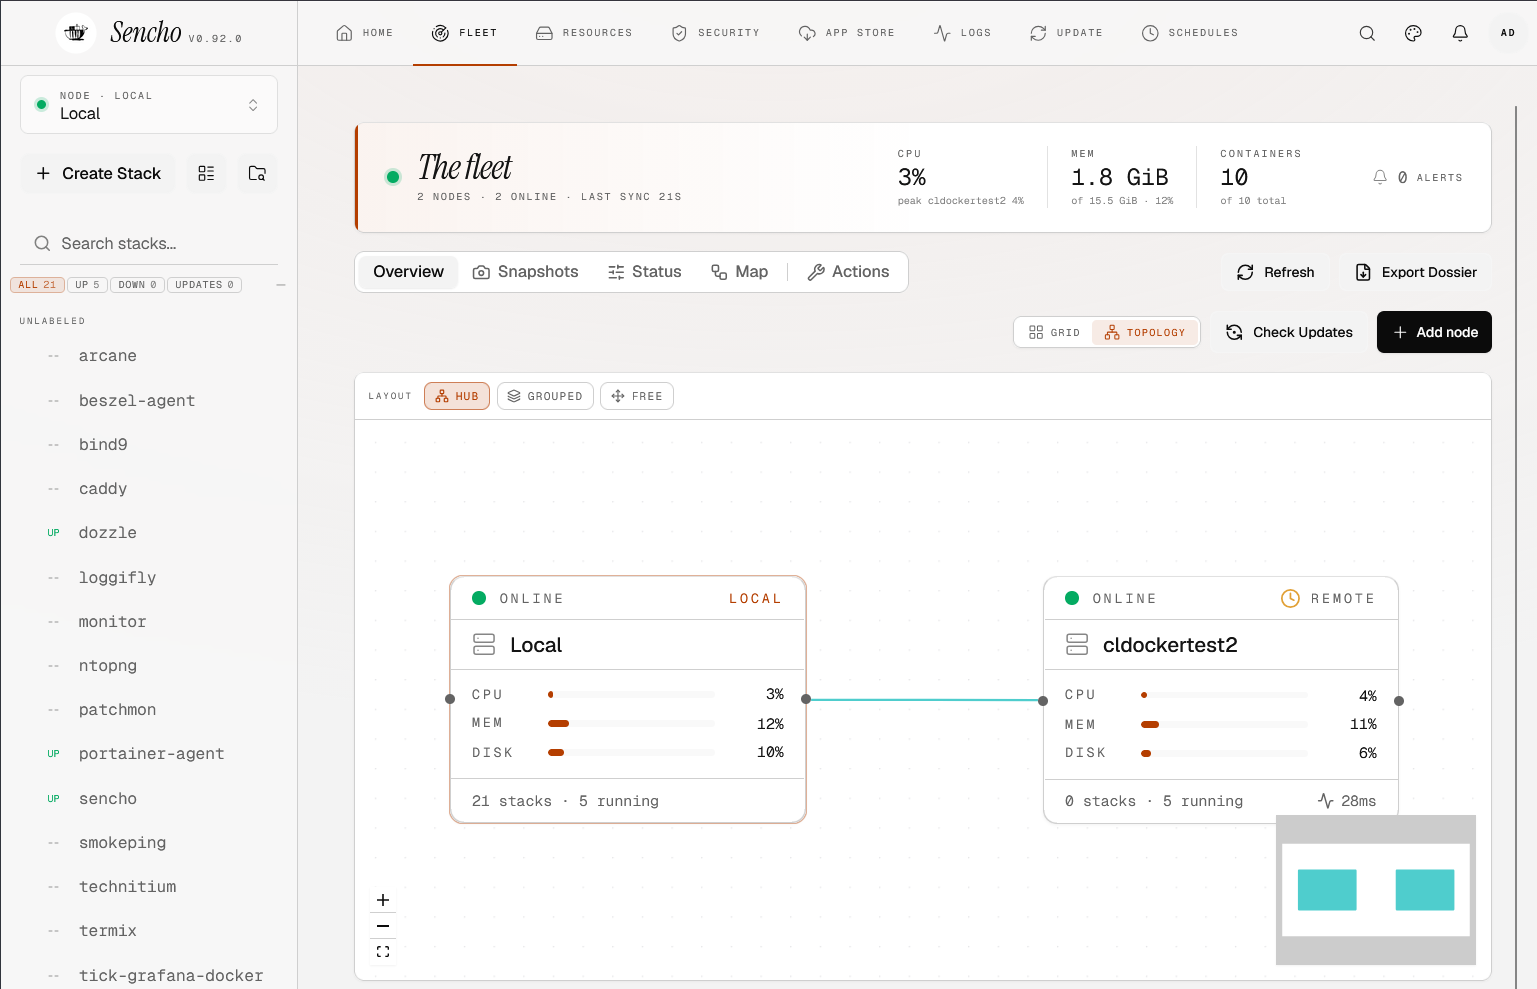Click the alerts bell in fleet header
Viewport: 1537px width, 989px height.
coord(1380,177)
